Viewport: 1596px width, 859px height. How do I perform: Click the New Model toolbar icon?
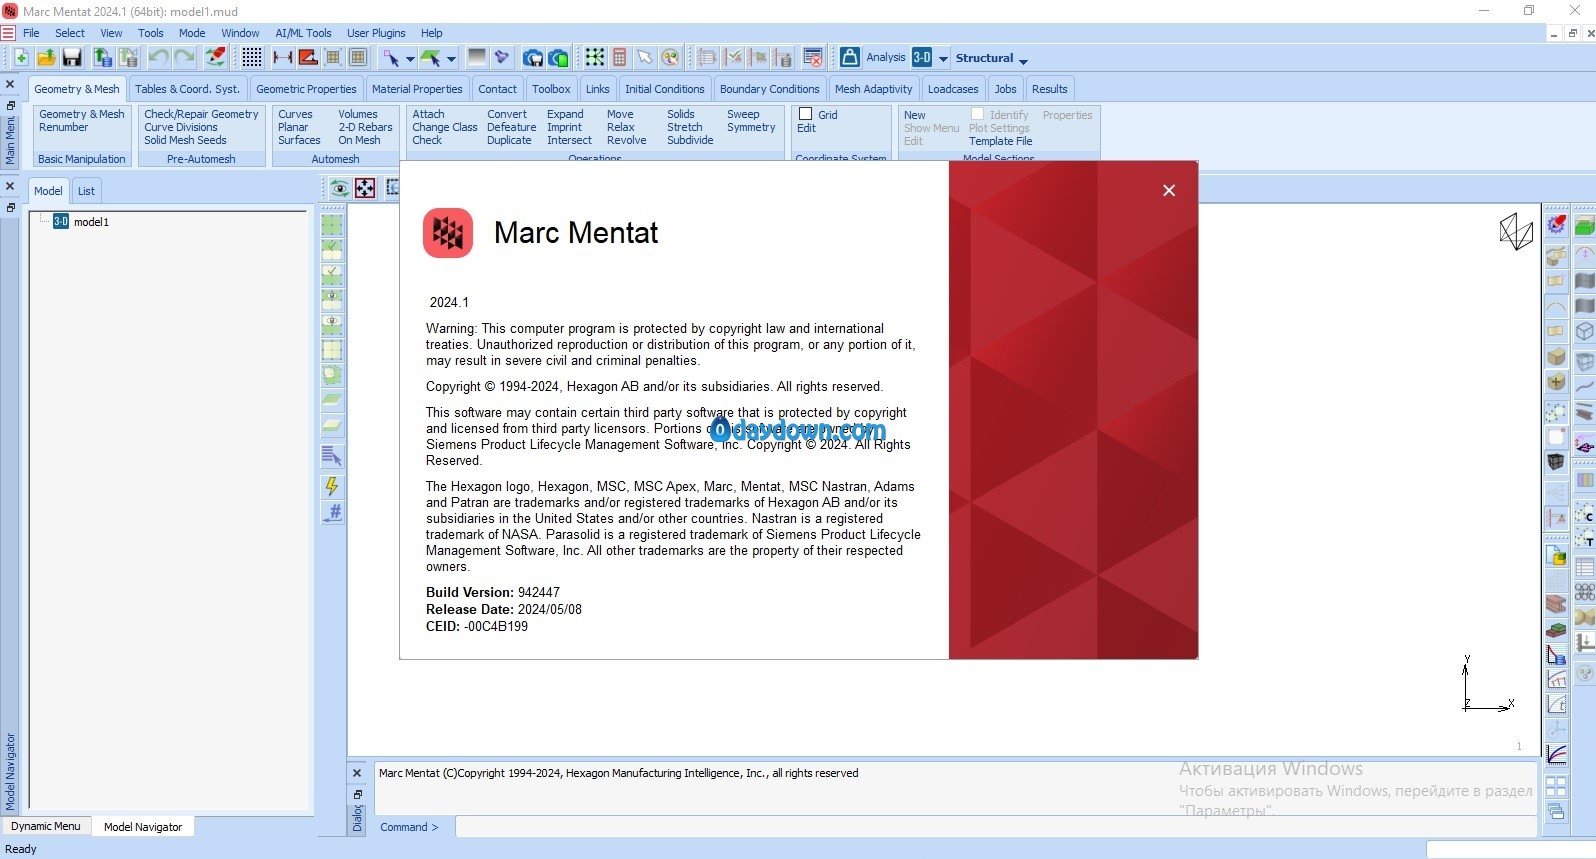(20, 58)
